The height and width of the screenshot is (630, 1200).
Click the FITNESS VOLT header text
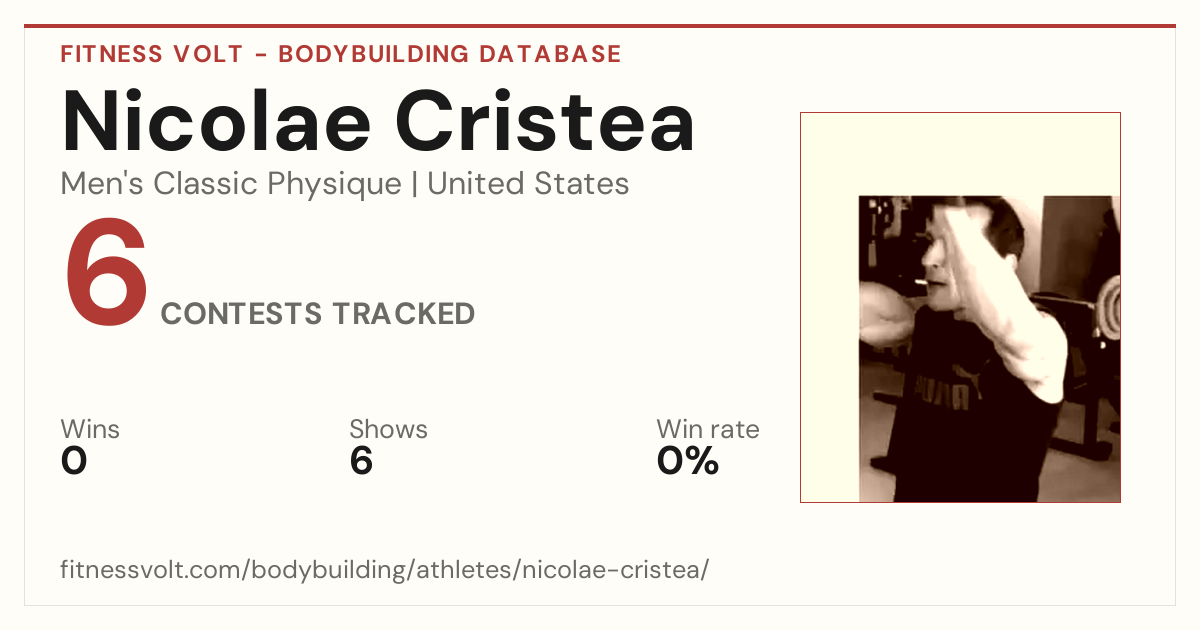(152, 54)
